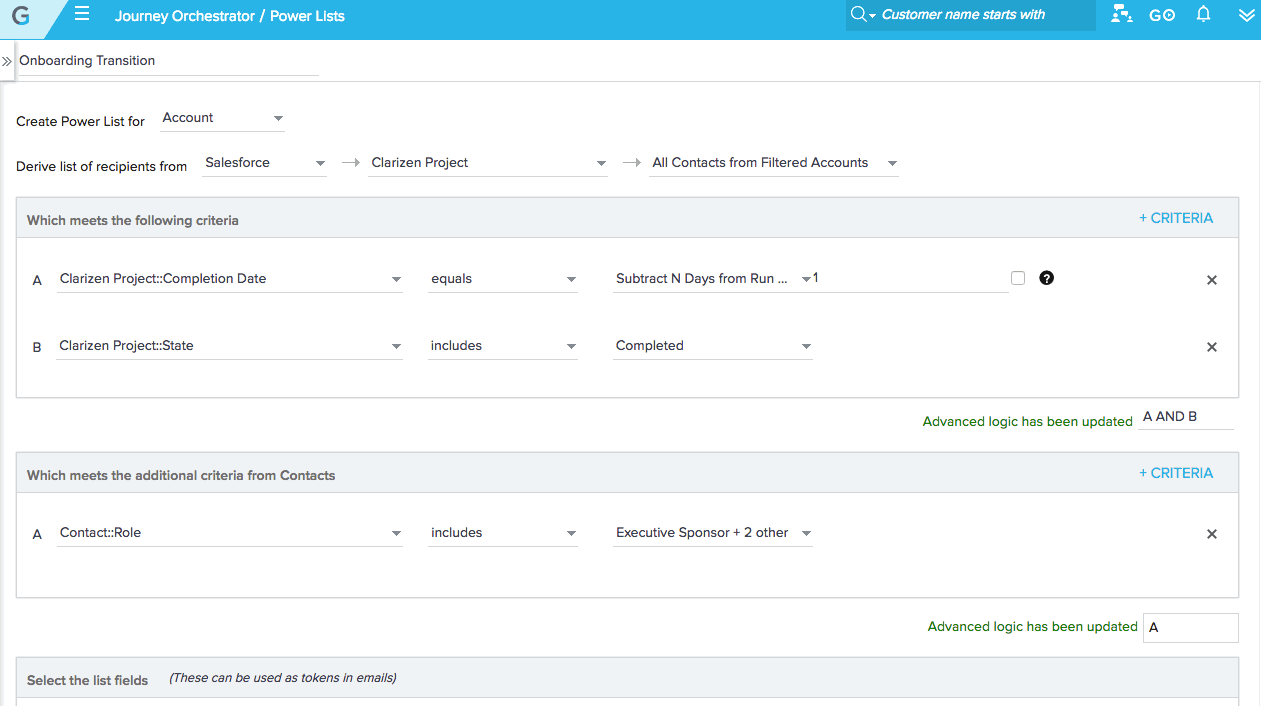This screenshot has width=1261, height=706.
Task: Click the help question mark icon in criteria A
Action: (1046, 278)
